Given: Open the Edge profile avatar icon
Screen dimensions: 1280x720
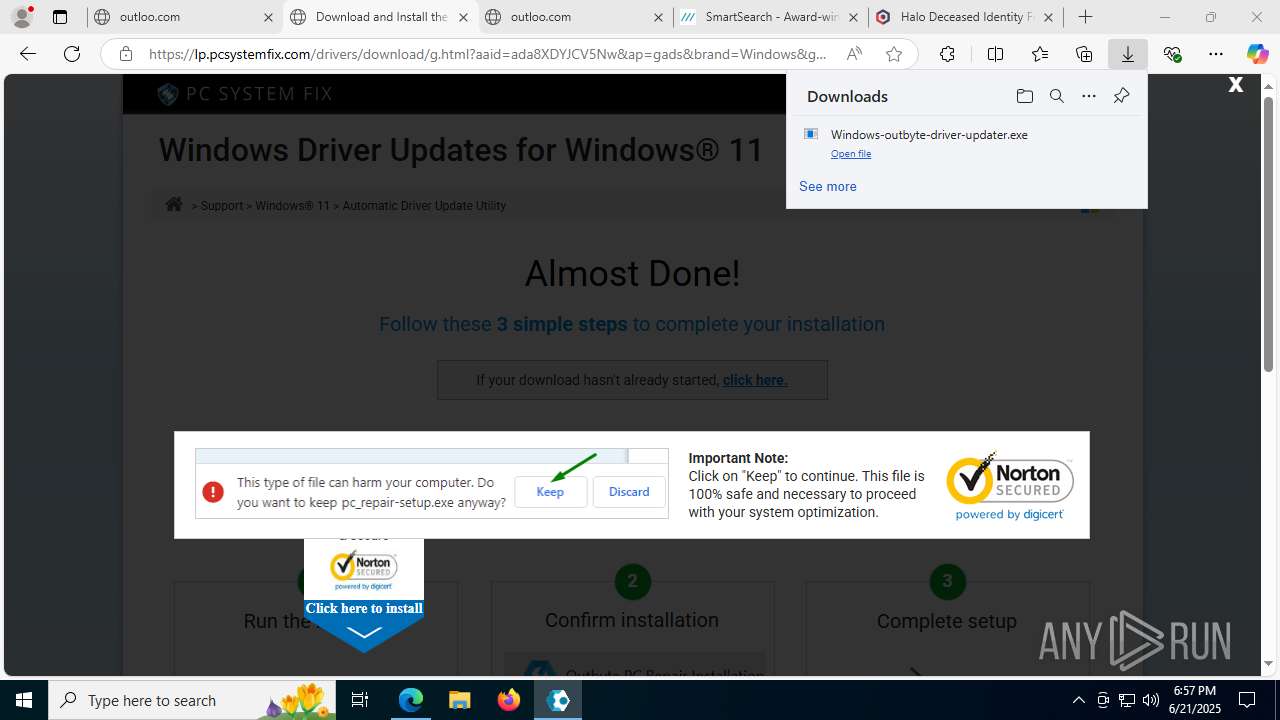Looking at the screenshot, I should (22, 17).
